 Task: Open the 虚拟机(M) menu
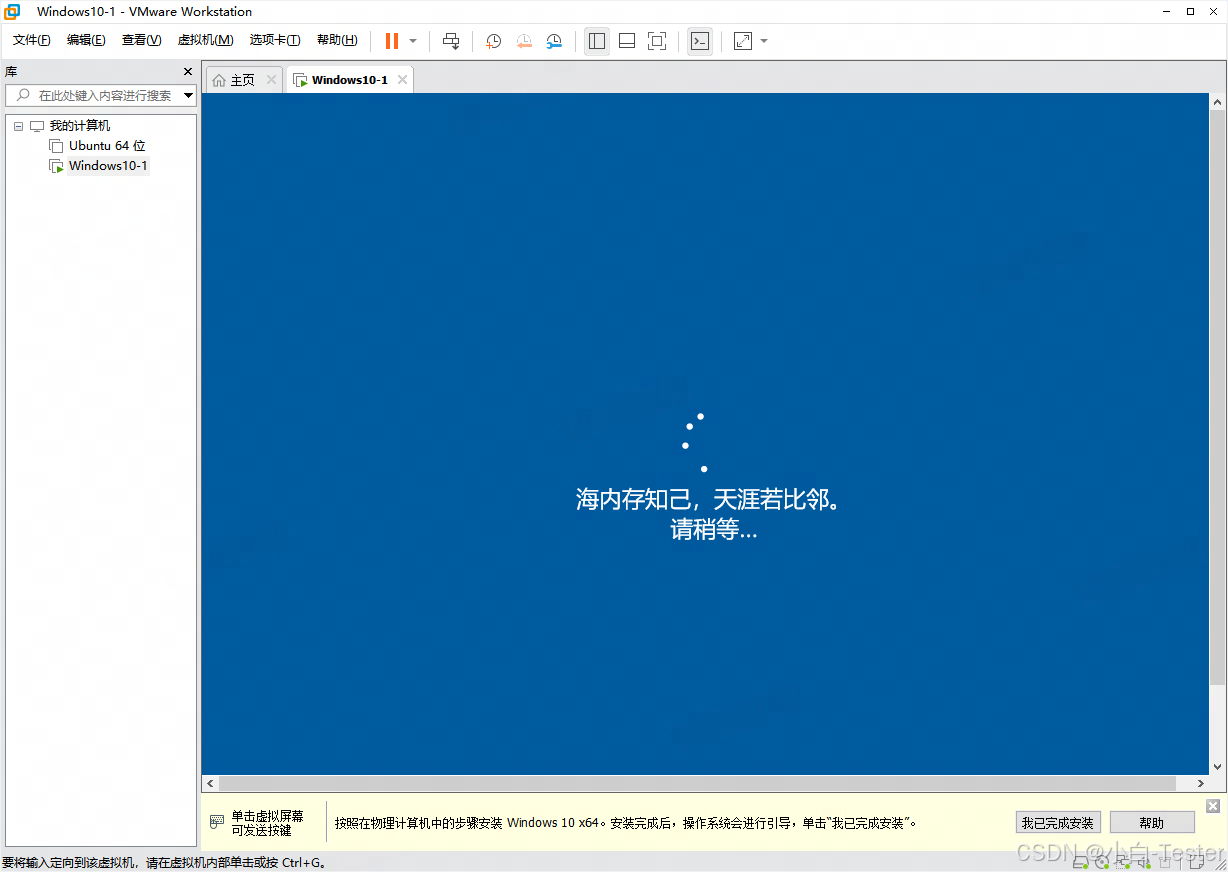205,40
